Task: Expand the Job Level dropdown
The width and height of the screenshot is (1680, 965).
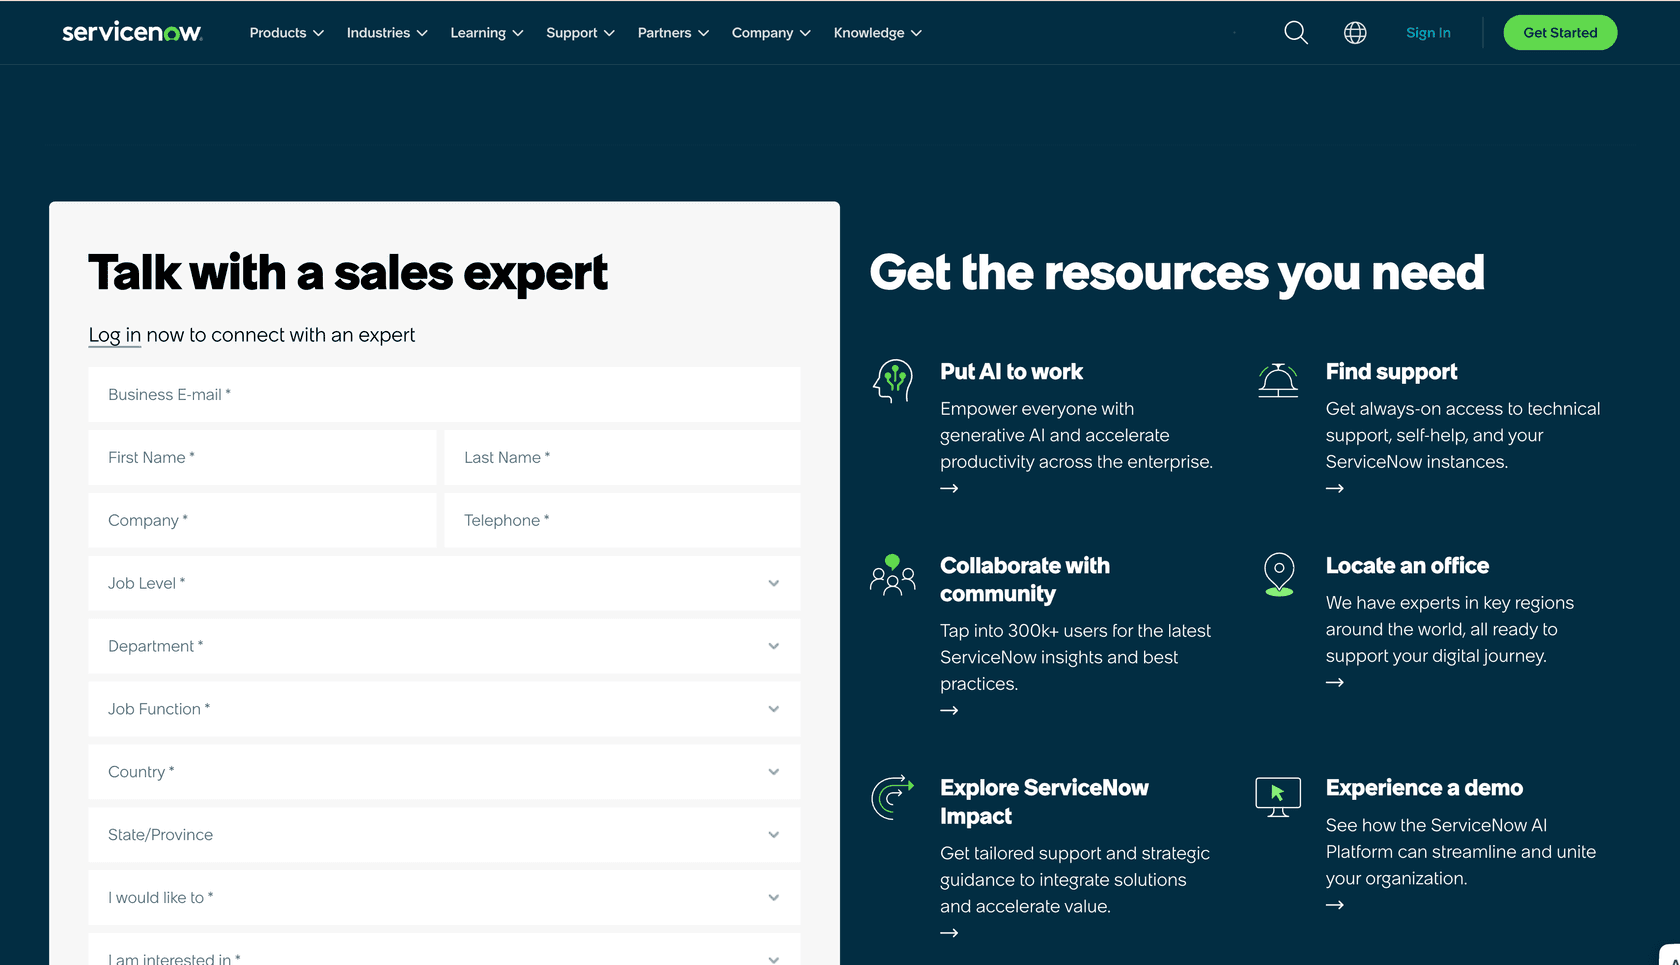Action: coord(444,583)
